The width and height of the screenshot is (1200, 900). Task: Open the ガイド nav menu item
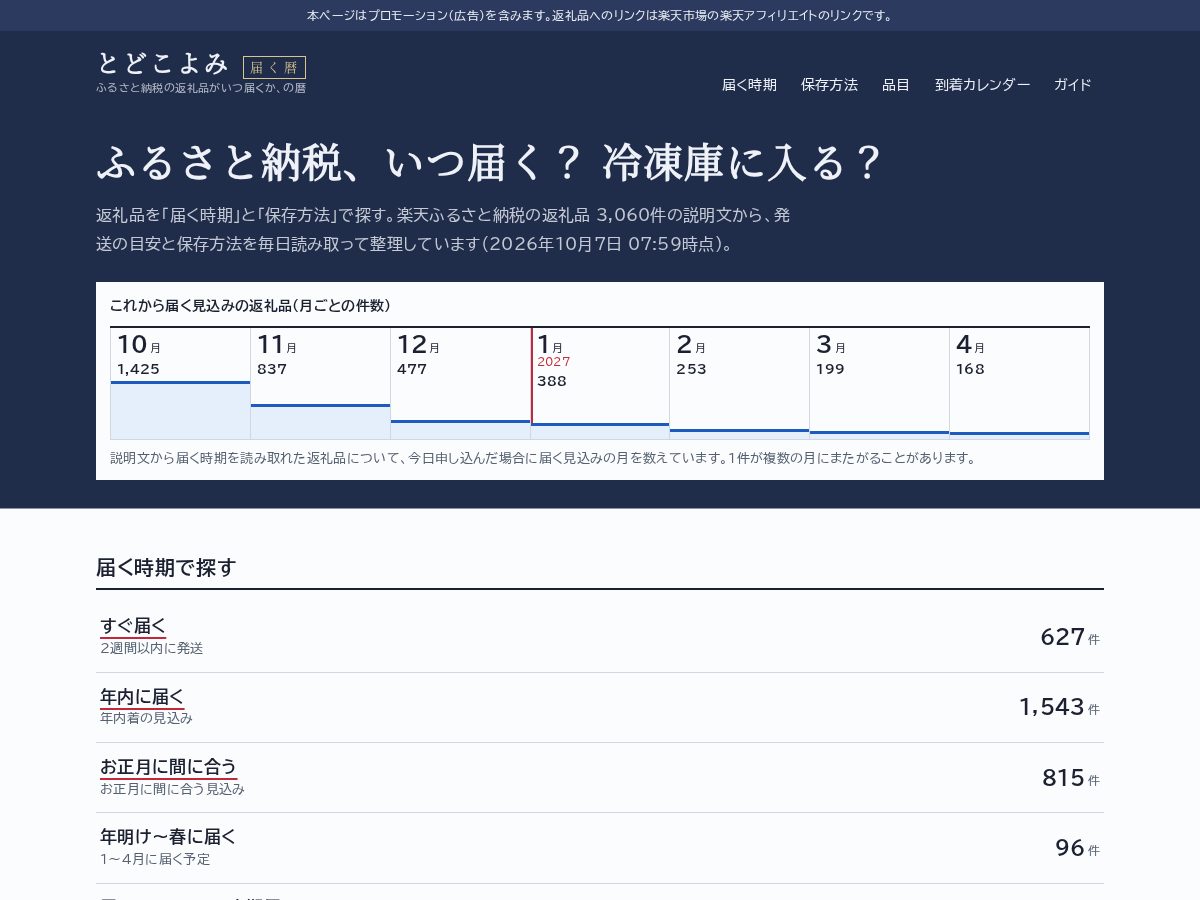pyautogui.click(x=1072, y=85)
